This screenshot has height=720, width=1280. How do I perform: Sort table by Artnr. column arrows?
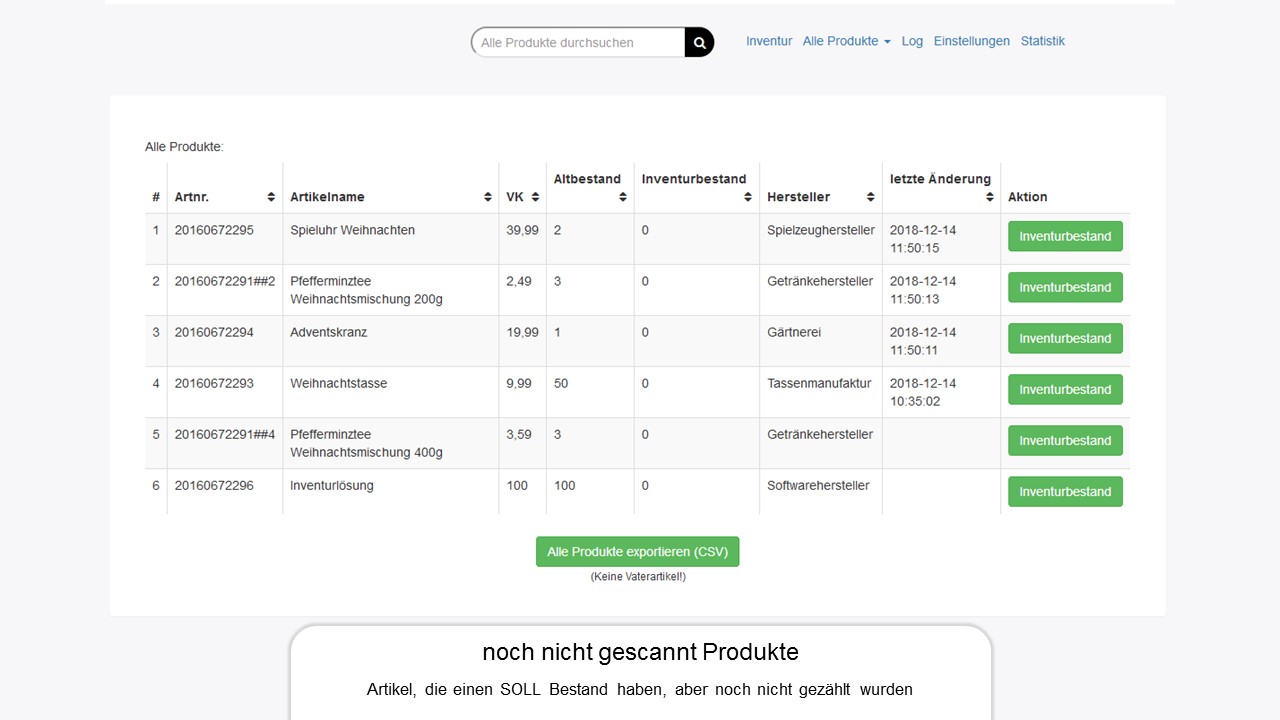coord(271,197)
